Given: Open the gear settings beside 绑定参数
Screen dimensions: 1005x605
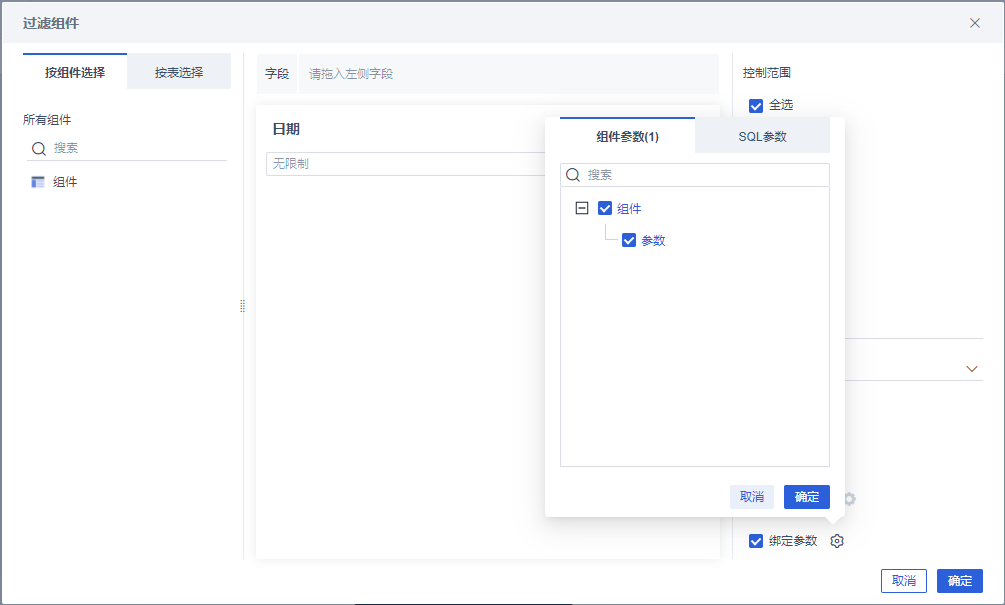Looking at the screenshot, I should pyautogui.click(x=838, y=541).
